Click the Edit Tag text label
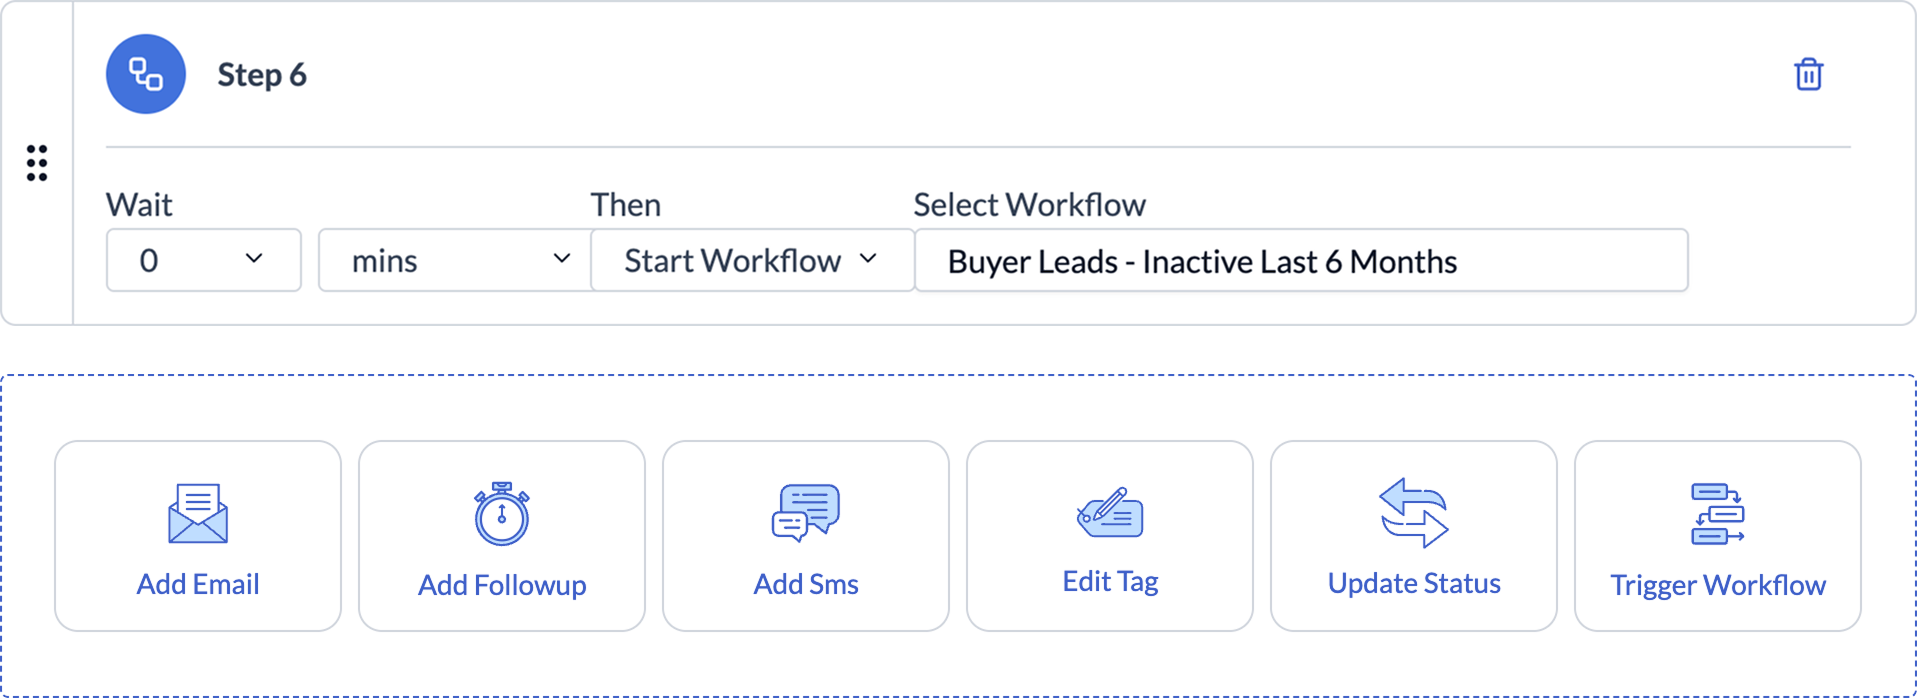Screen dimensions: 1917x698 [x=1110, y=582]
